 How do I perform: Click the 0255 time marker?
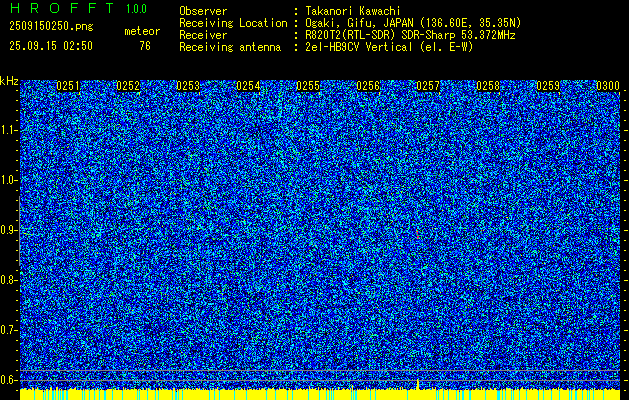pyautogui.click(x=308, y=86)
